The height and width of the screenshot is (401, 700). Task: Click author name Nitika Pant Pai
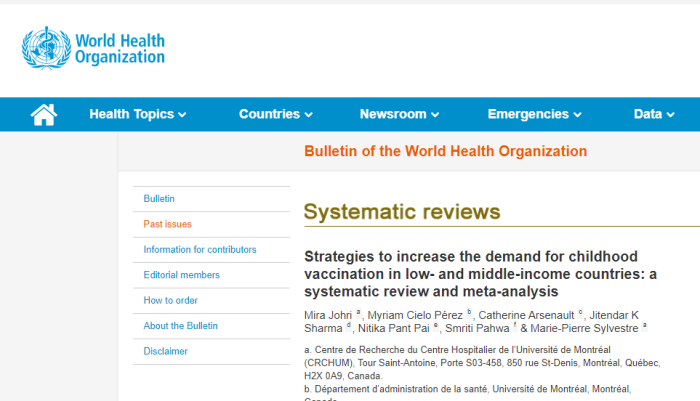point(394,329)
